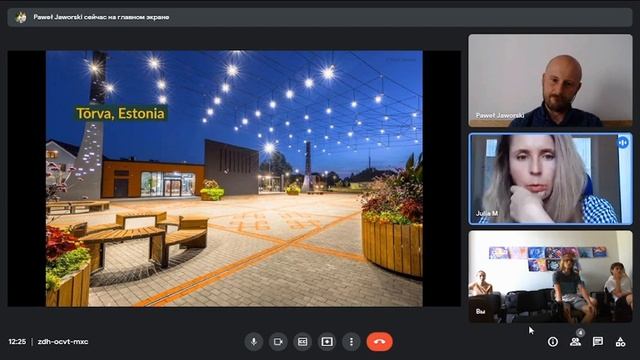Open meeting details info icon
The height and width of the screenshot is (360, 640).
tap(553, 342)
